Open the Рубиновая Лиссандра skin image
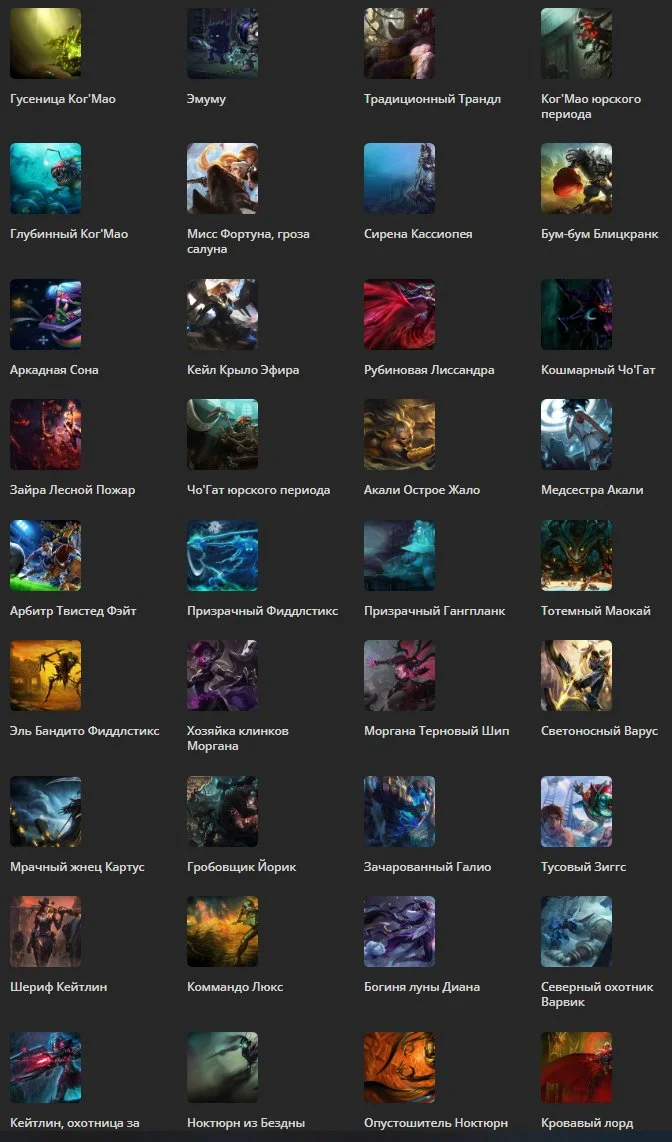 (x=399, y=314)
